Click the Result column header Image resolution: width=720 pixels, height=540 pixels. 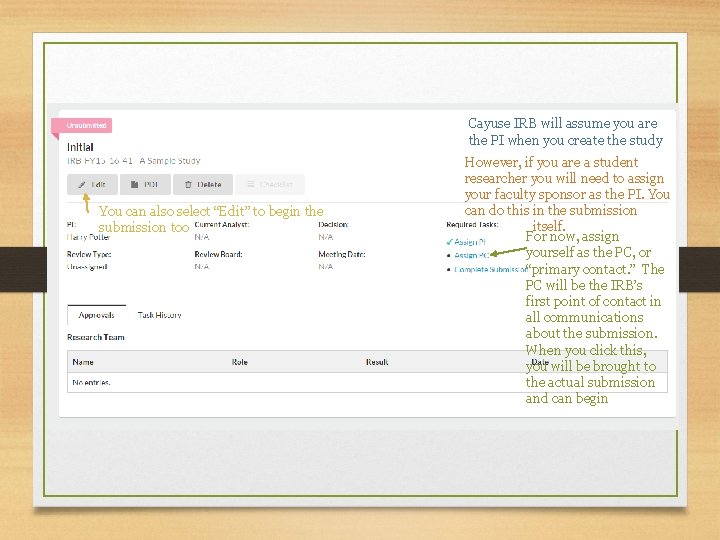click(377, 362)
